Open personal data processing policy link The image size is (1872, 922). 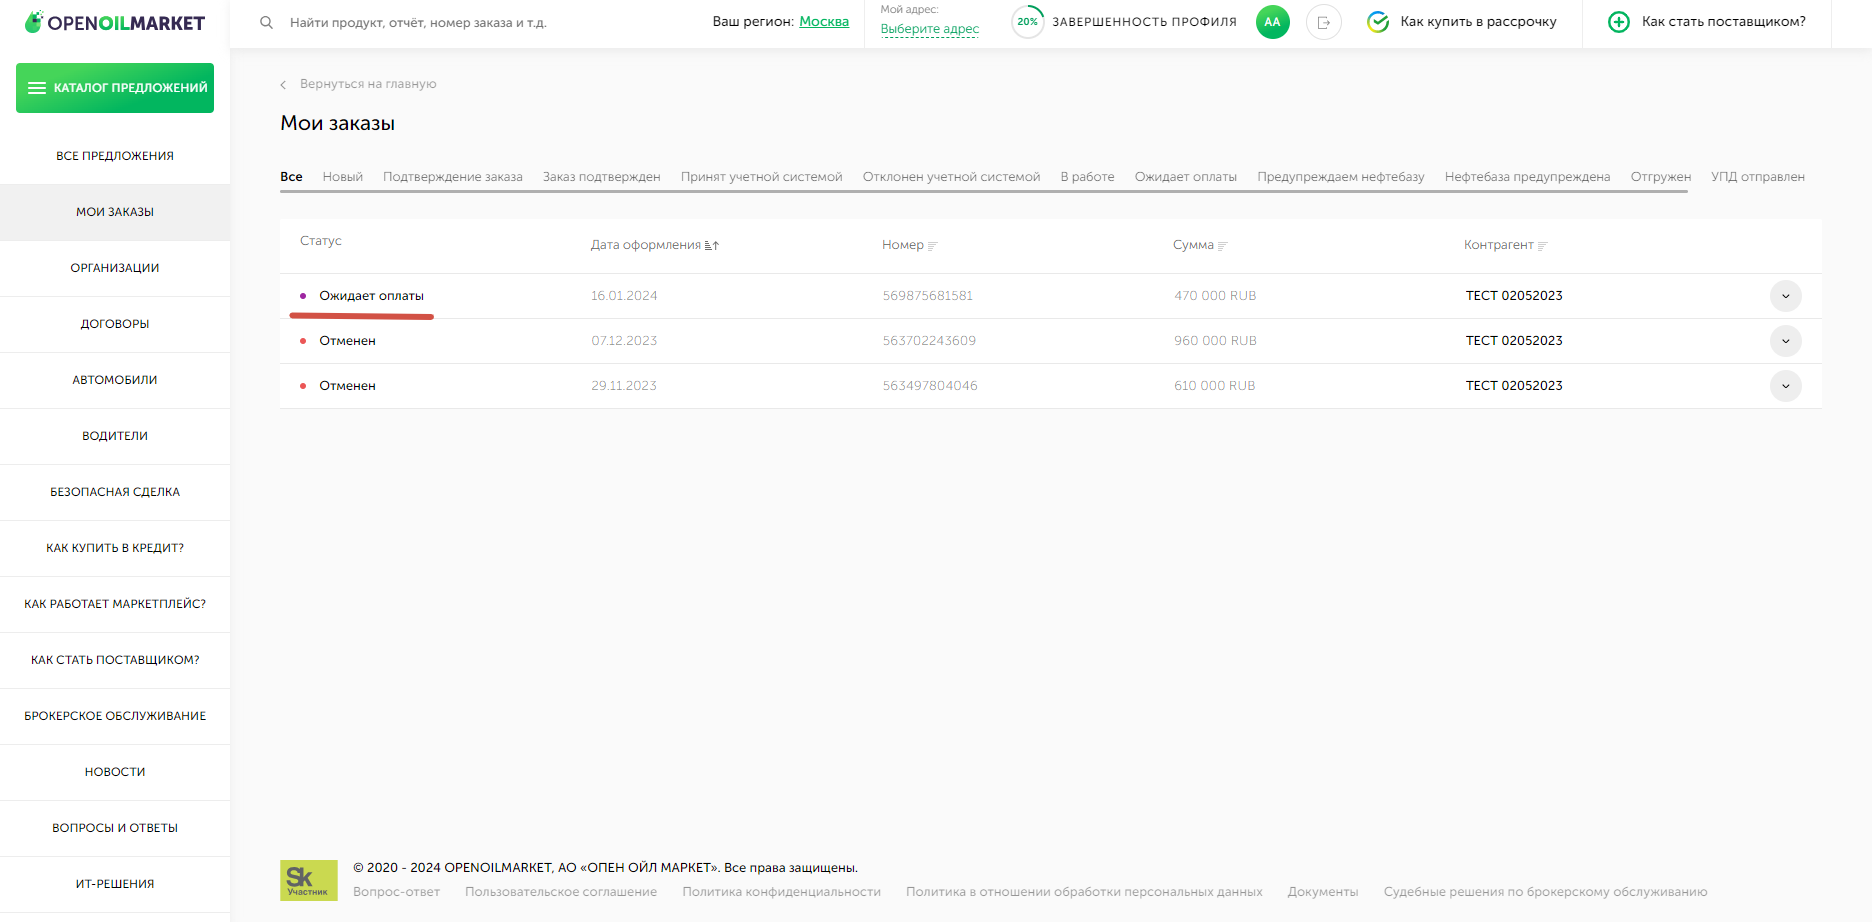[x=1084, y=892]
